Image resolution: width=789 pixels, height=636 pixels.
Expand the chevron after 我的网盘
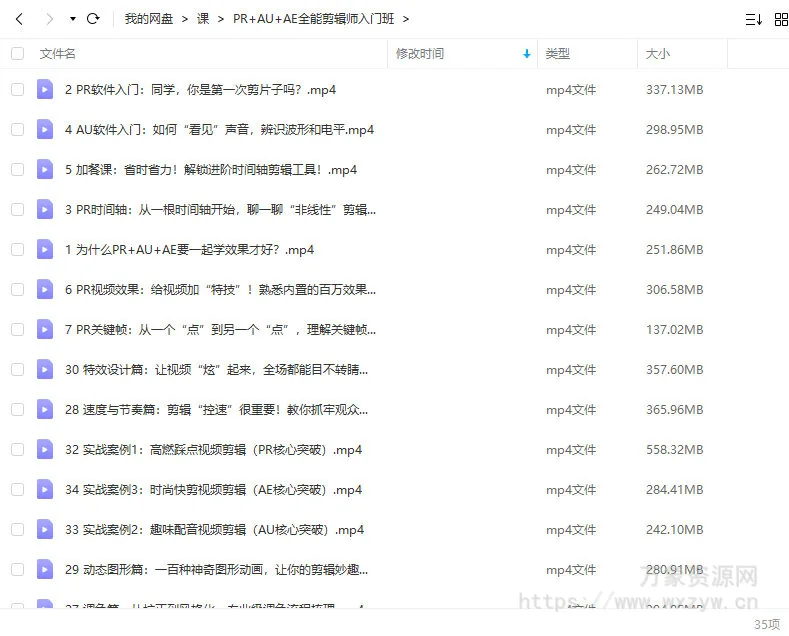(x=185, y=19)
